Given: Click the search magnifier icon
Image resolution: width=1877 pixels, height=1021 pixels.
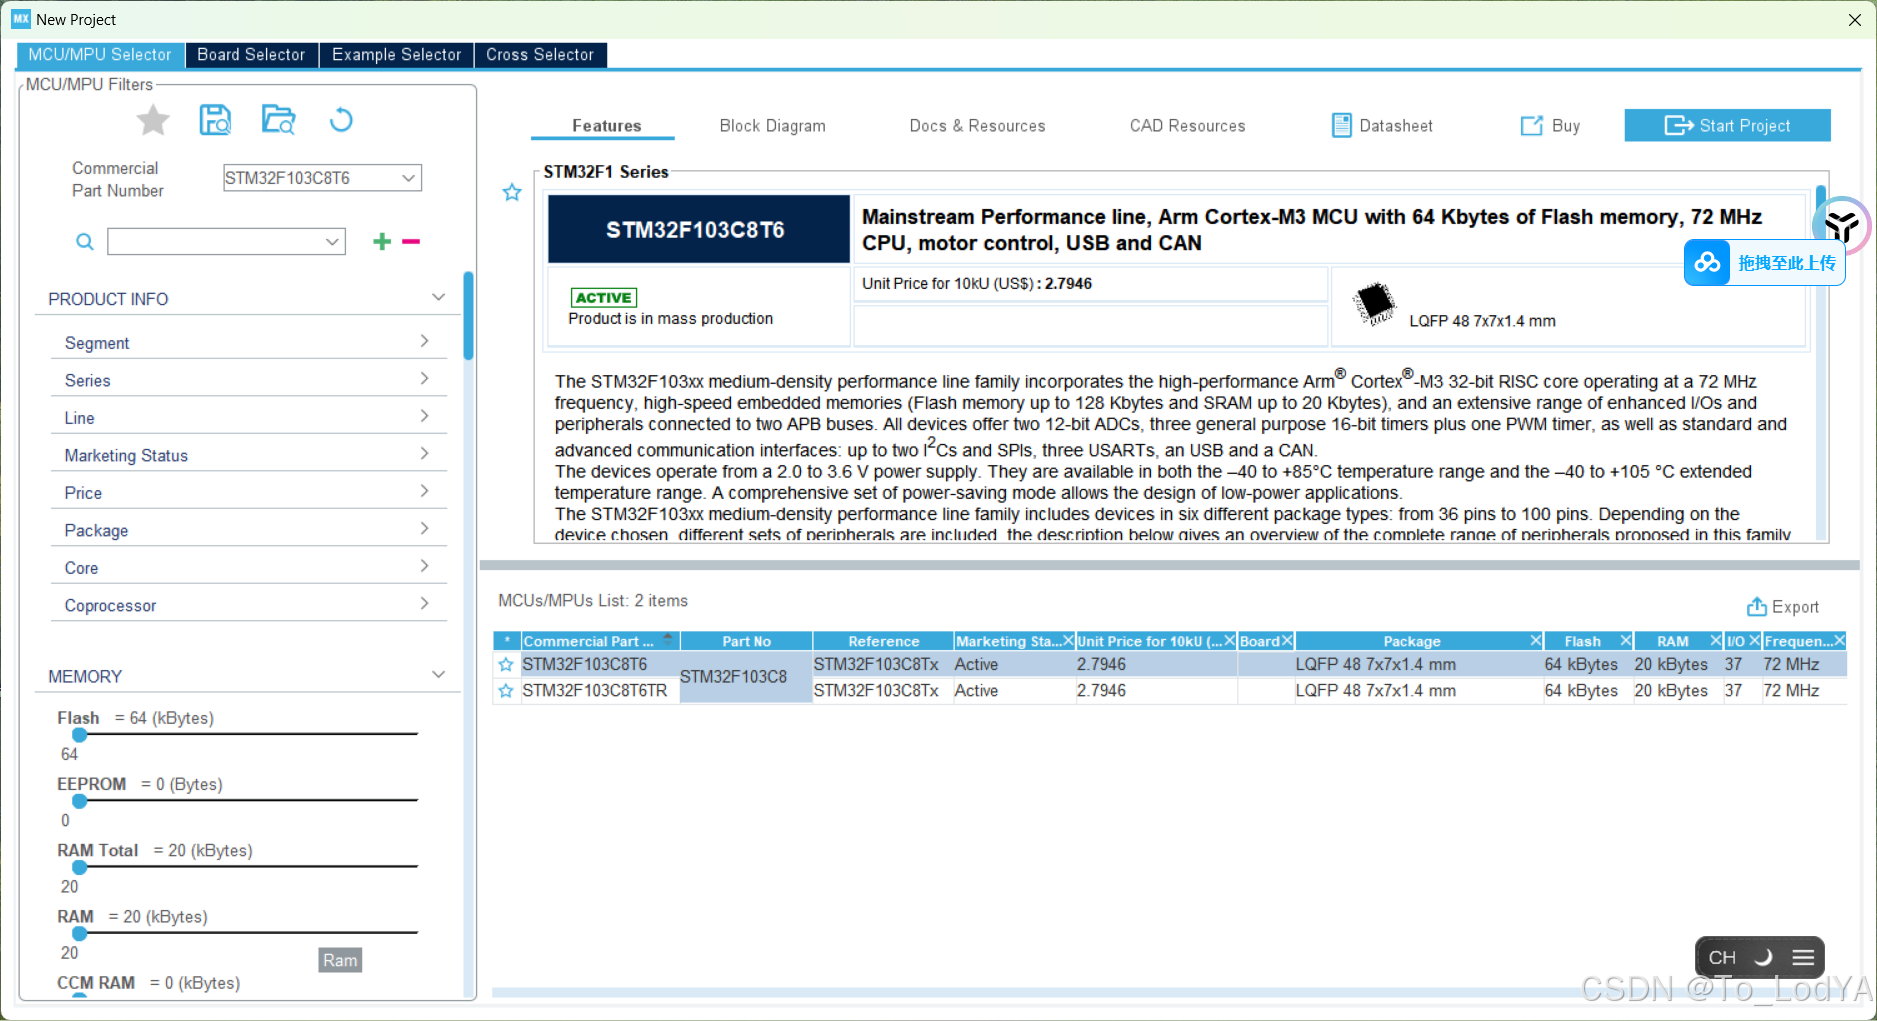Looking at the screenshot, I should [85, 241].
